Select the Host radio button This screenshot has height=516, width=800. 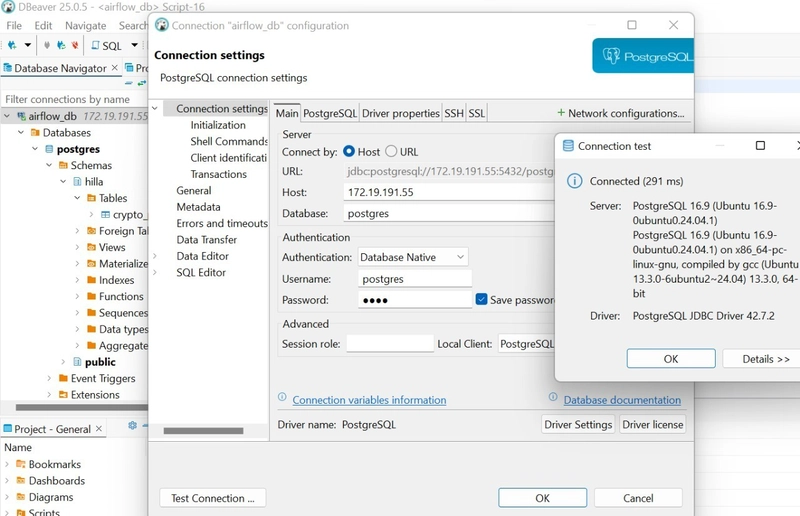point(349,151)
